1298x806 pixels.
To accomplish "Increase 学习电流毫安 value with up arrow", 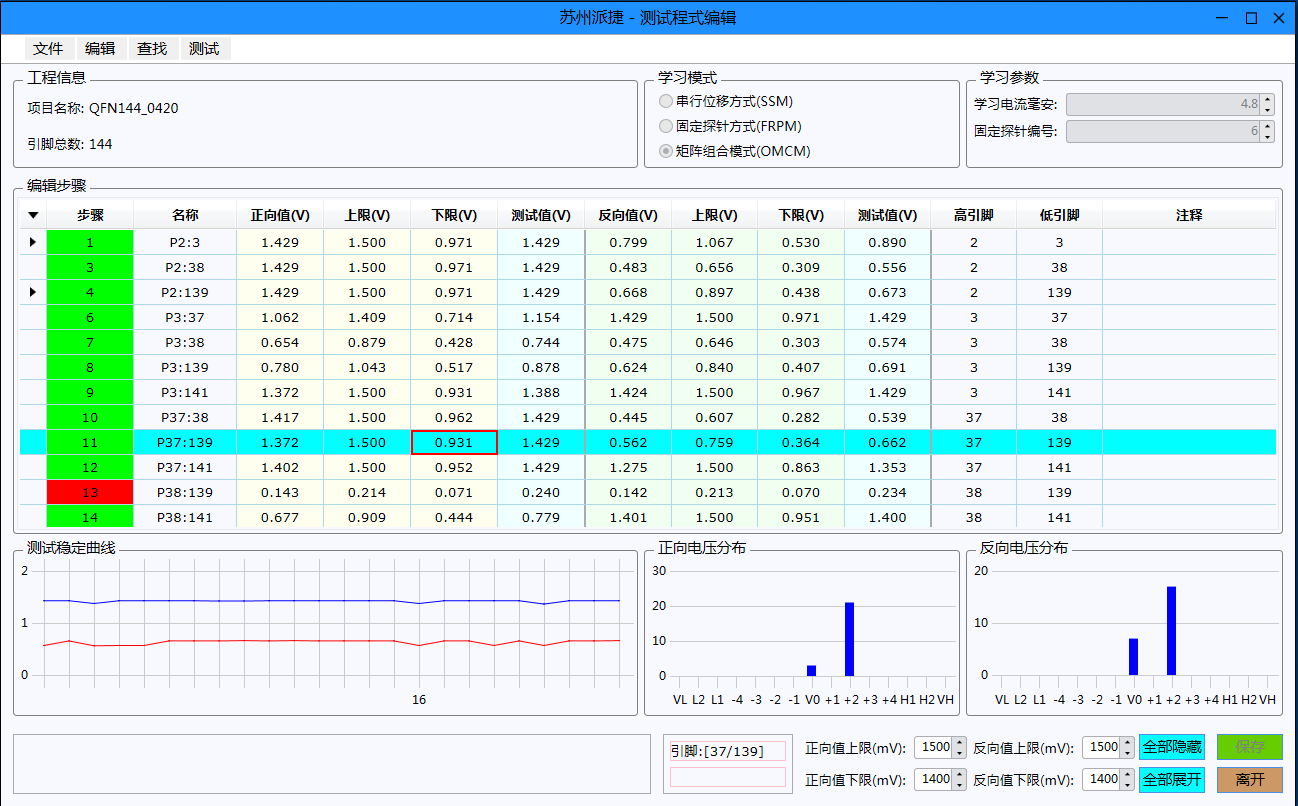I will pos(1268,99).
